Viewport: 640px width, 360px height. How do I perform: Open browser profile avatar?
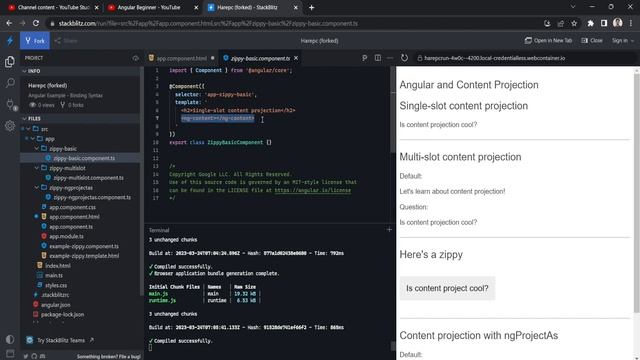coord(618,23)
